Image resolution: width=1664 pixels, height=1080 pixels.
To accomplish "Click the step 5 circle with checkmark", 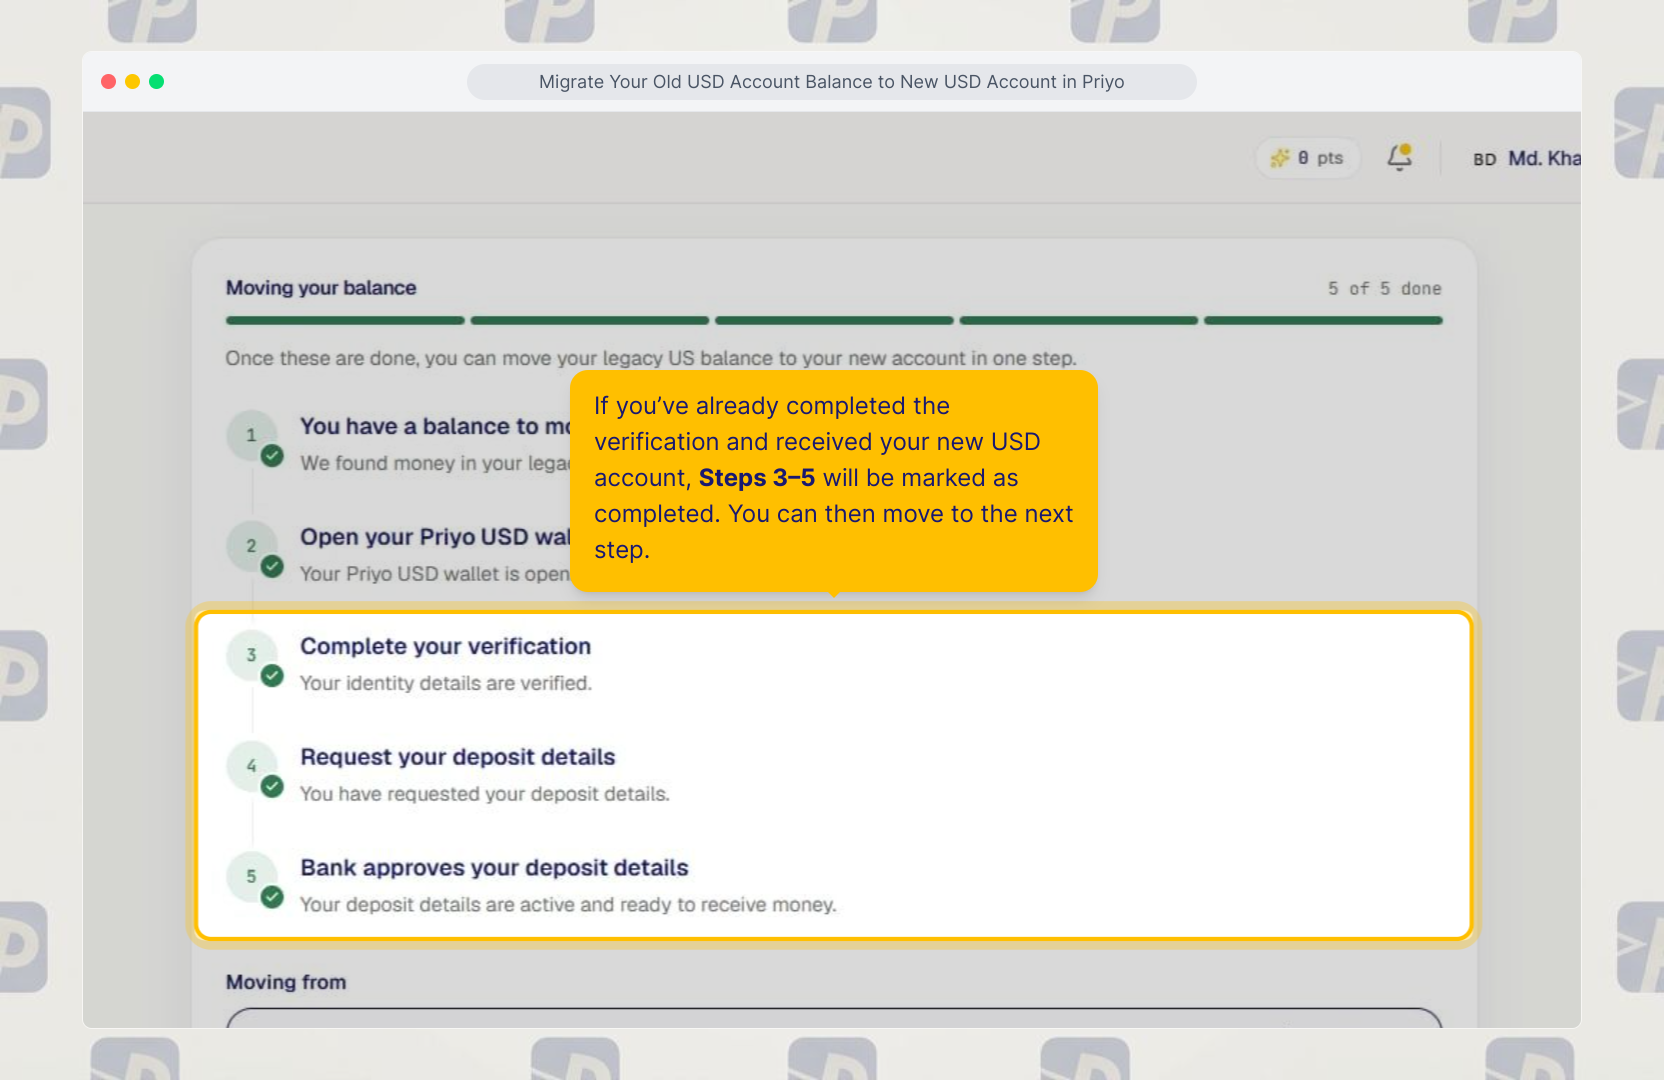I will [x=253, y=878].
